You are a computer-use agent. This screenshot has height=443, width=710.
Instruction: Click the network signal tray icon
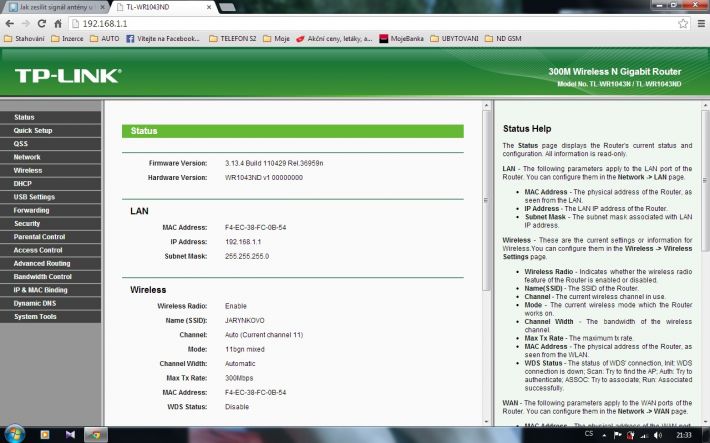pos(643,435)
